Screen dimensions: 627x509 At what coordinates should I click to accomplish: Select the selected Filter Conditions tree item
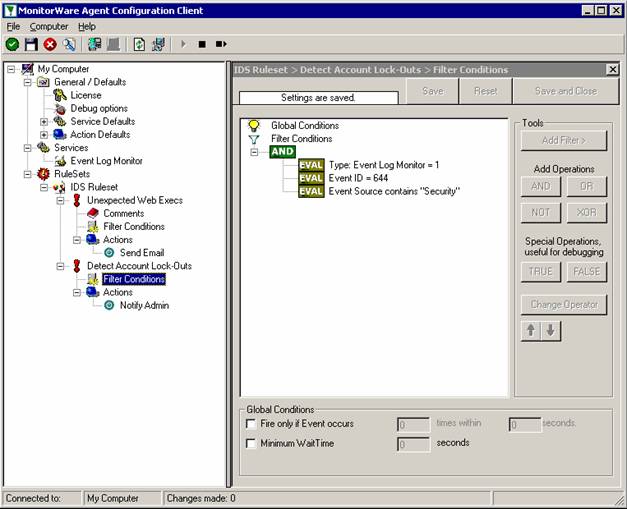[134, 279]
